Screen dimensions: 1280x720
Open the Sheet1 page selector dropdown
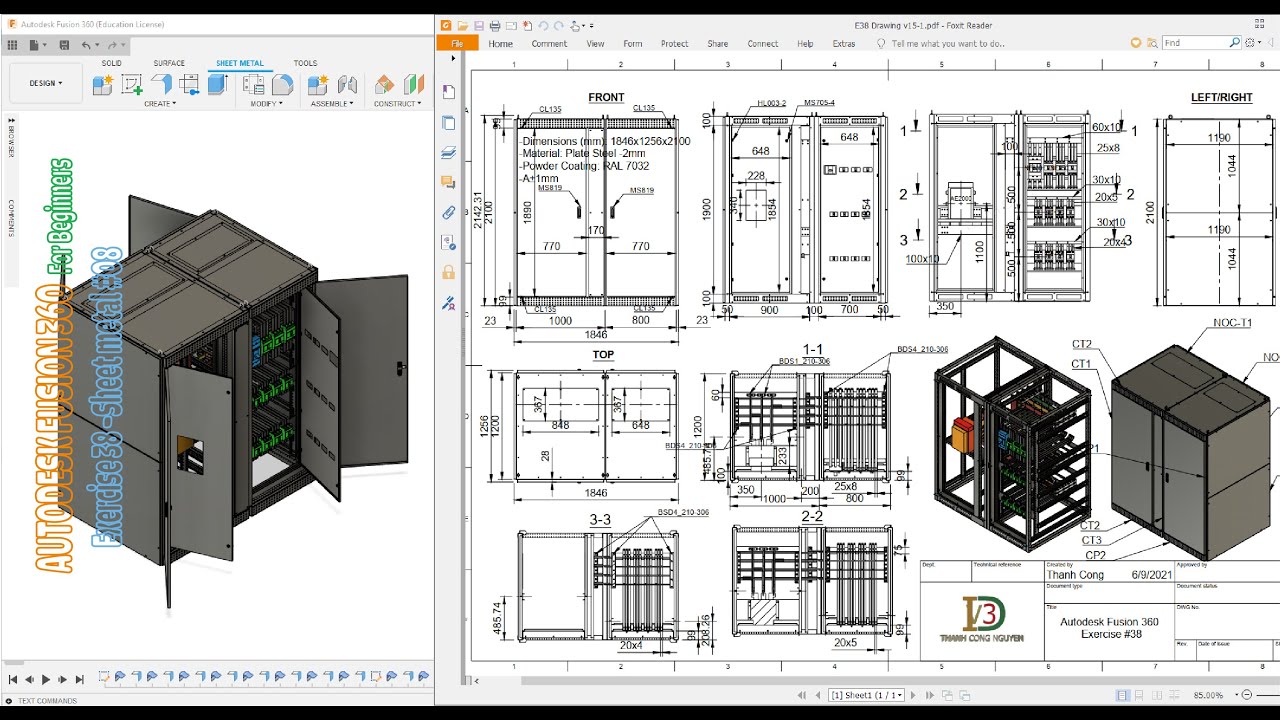pyautogui.click(x=866, y=695)
